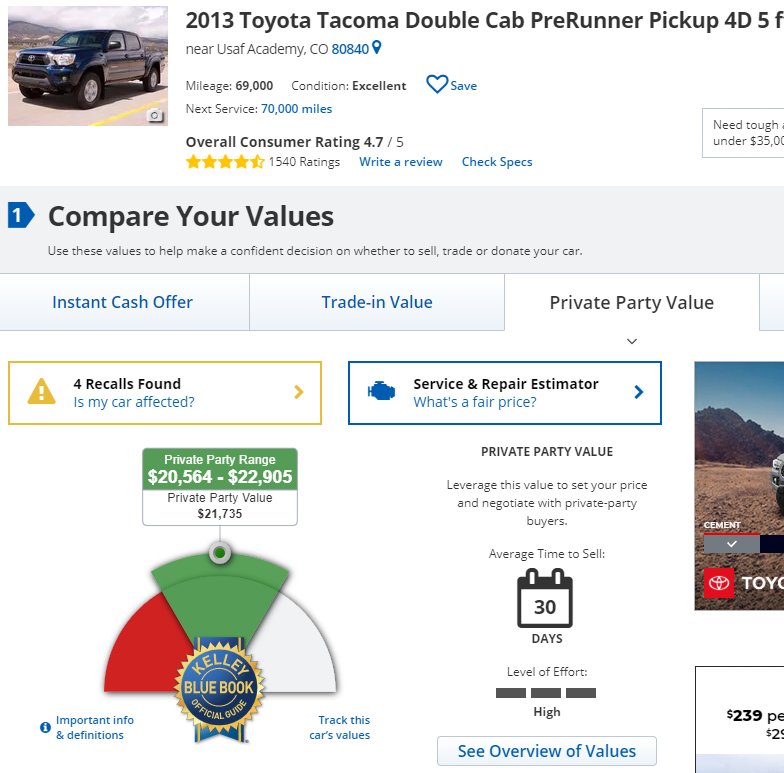Screen dimensions: 784x773
Task: Click the heart Save icon
Action: click(437, 84)
